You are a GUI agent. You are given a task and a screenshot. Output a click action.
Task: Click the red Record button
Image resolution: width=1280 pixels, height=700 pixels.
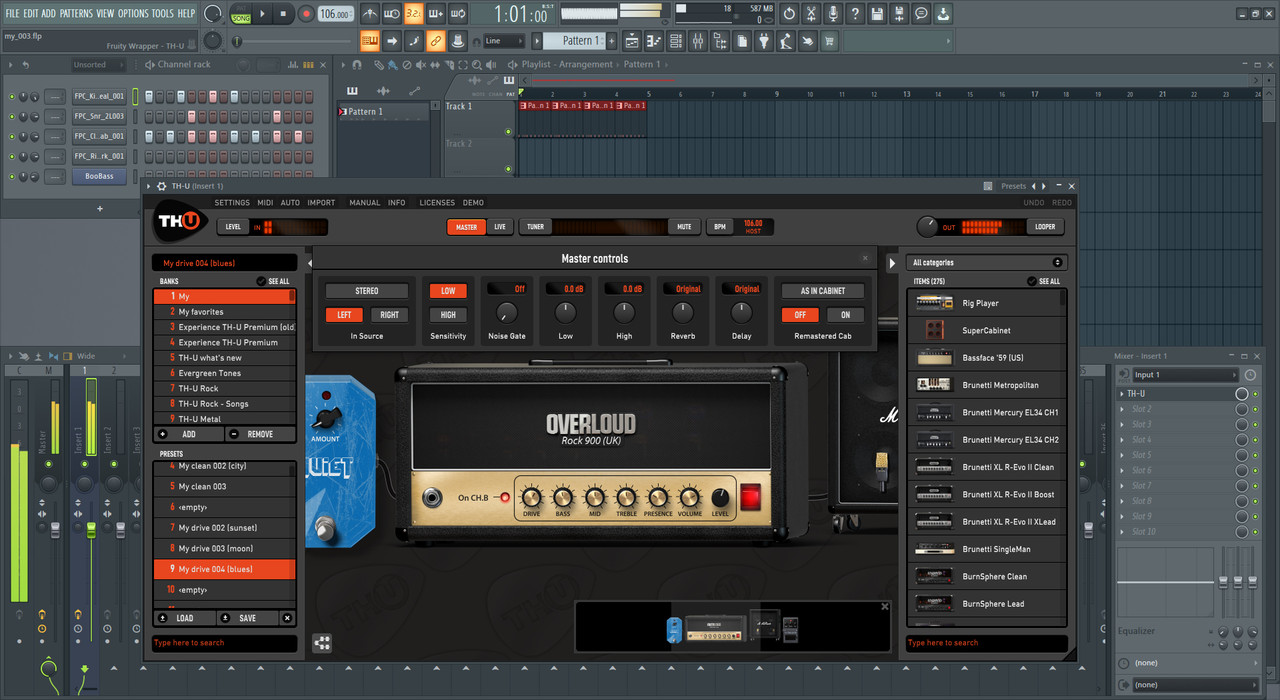(x=306, y=14)
